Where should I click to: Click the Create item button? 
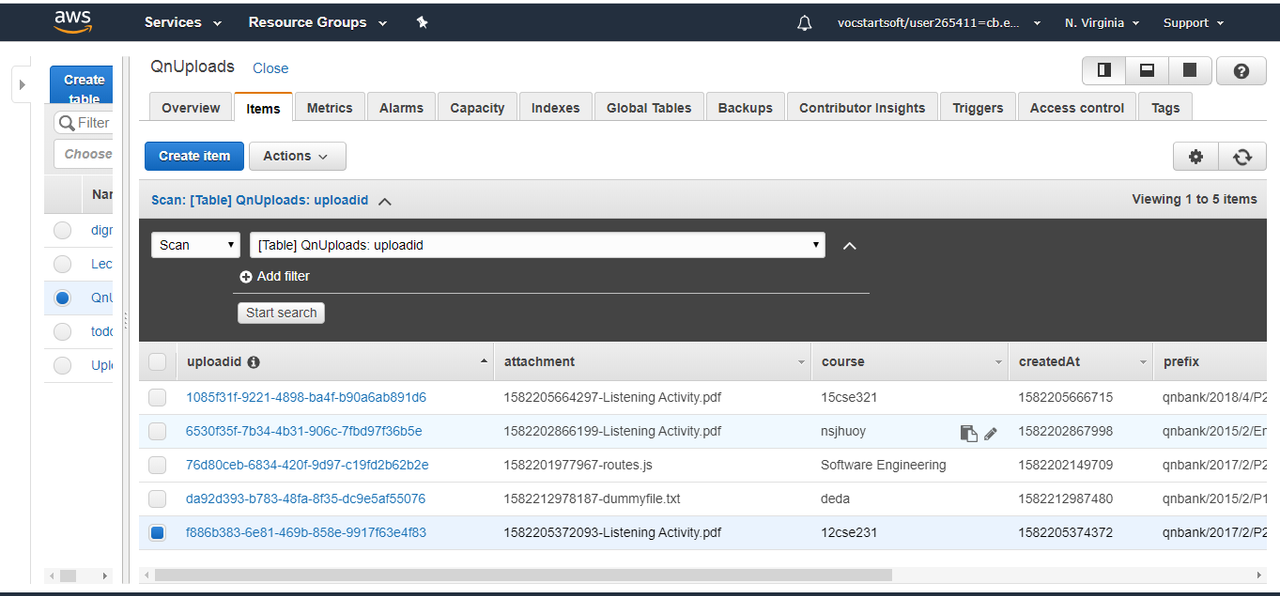(x=194, y=156)
